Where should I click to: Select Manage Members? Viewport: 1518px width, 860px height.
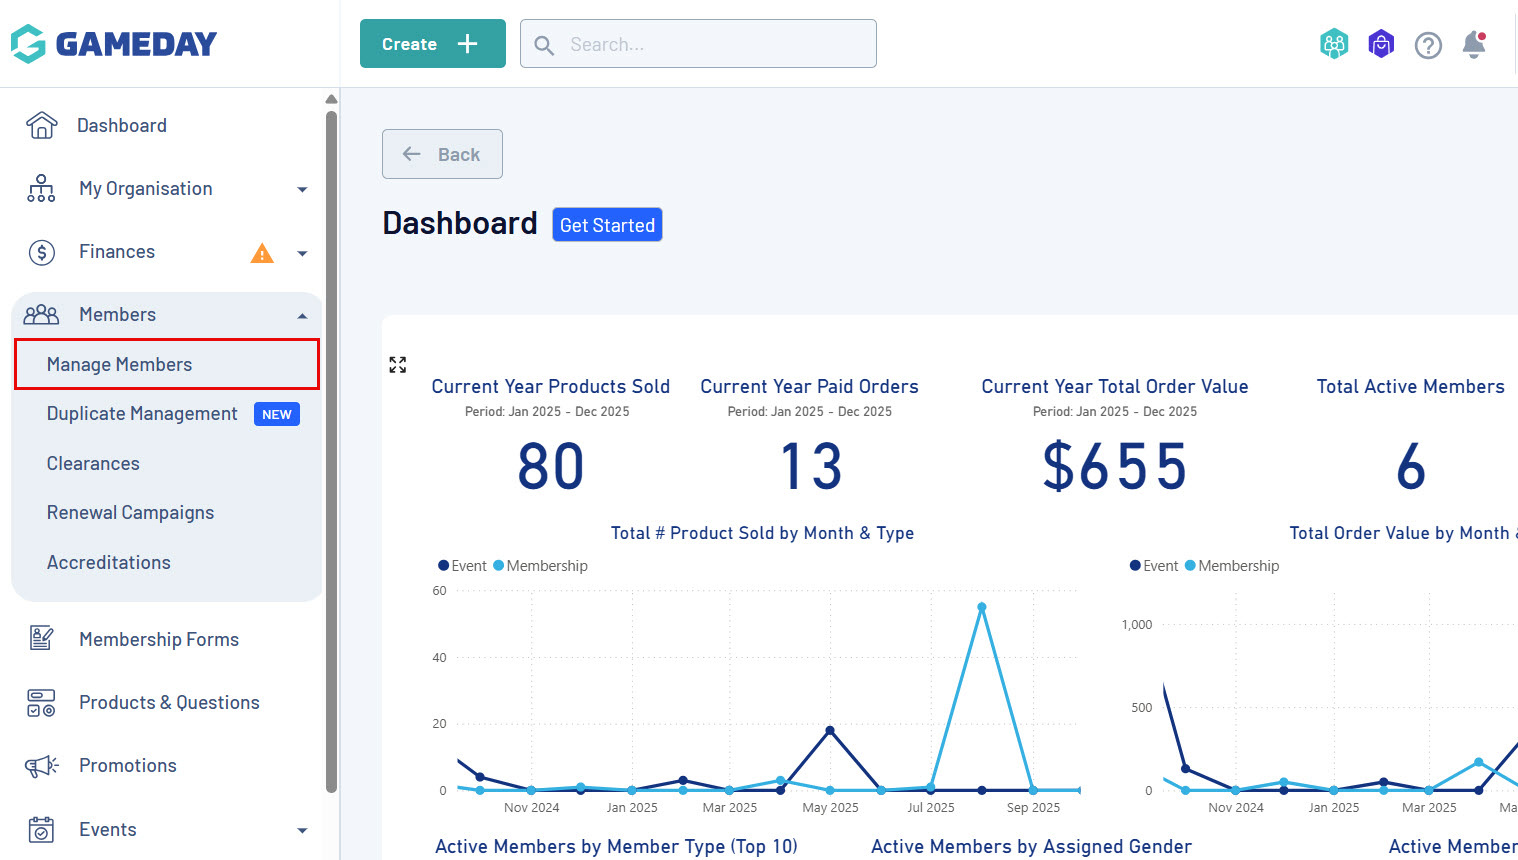click(167, 364)
